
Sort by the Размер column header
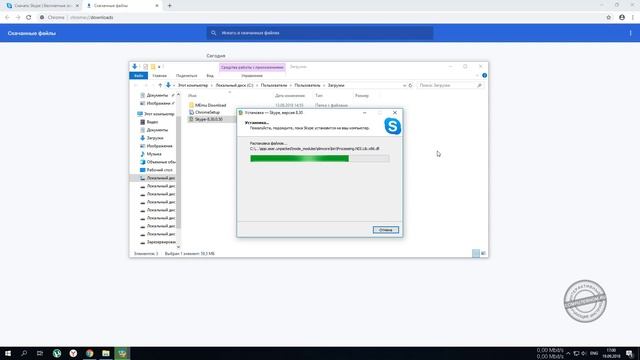point(362,96)
